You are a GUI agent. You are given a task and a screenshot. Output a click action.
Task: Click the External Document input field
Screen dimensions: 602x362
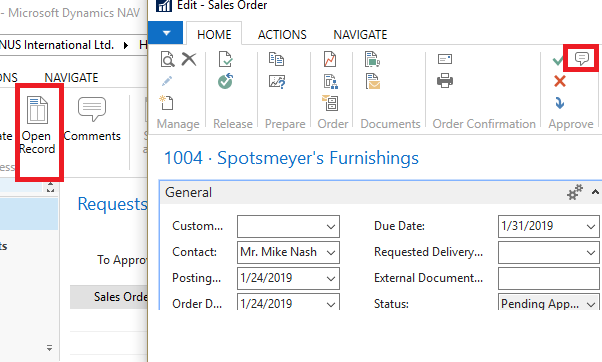tap(549, 278)
